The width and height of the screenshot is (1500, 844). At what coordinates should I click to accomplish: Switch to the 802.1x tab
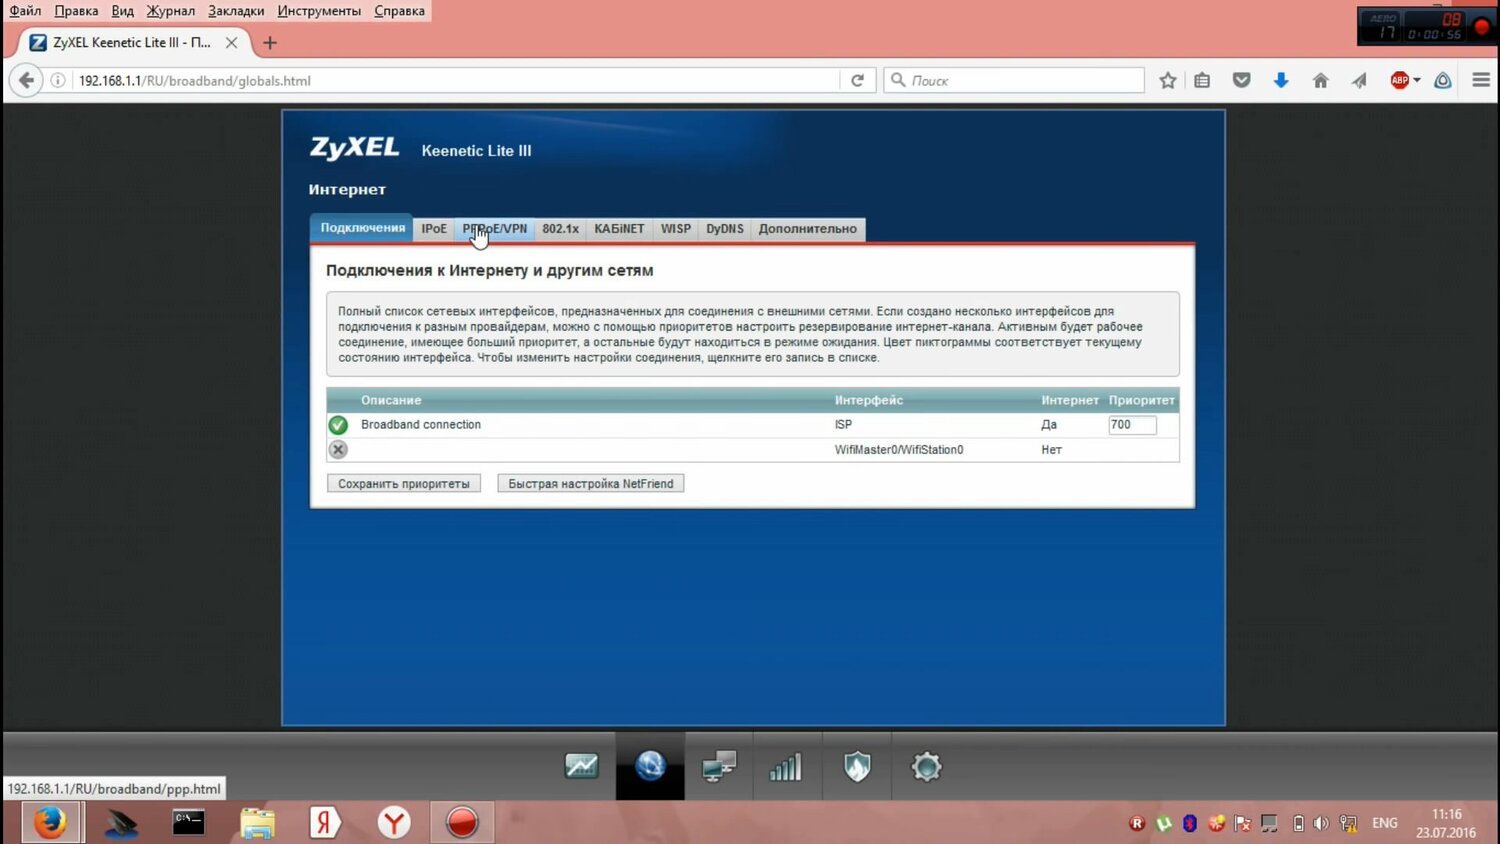tap(560, 229)
